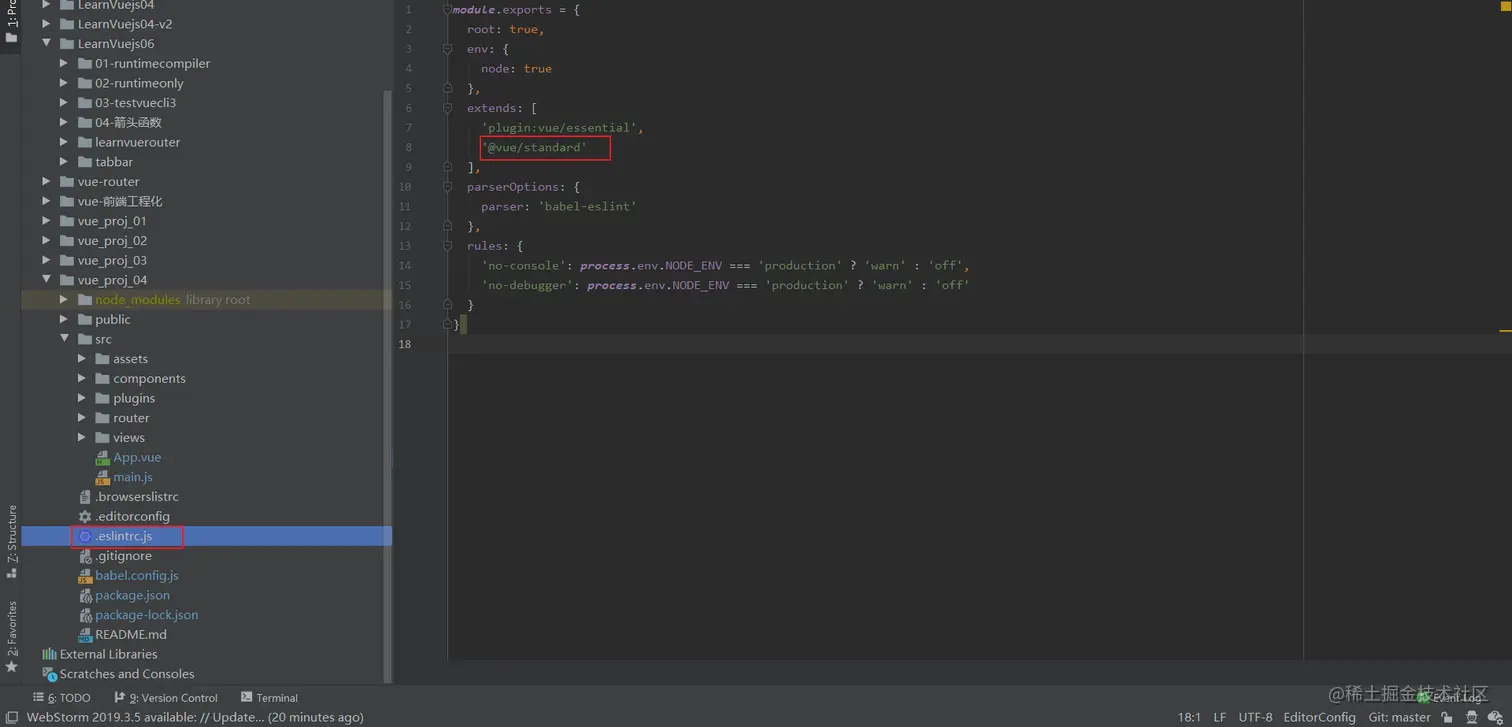
Task: Expand the 02-runtimeonly folder
Action: point(65,83)
